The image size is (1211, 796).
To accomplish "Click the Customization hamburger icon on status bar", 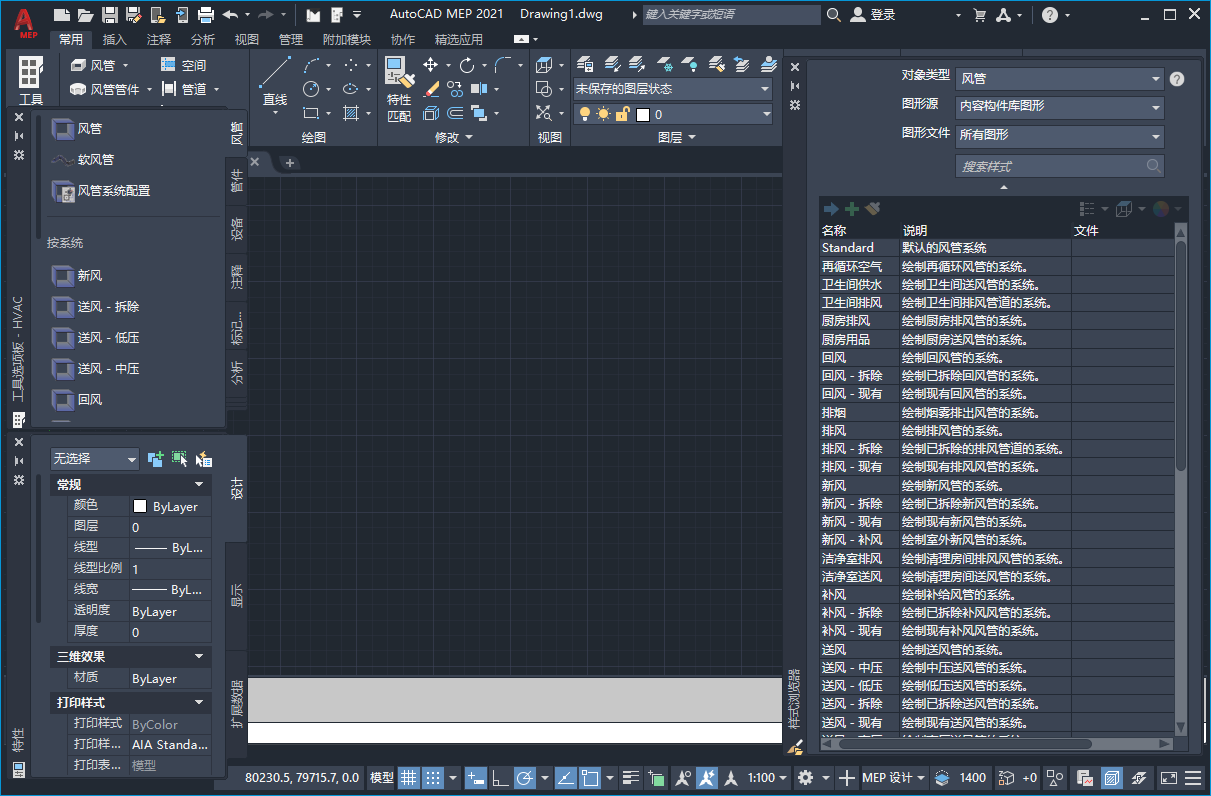I will coord(1193,777).
